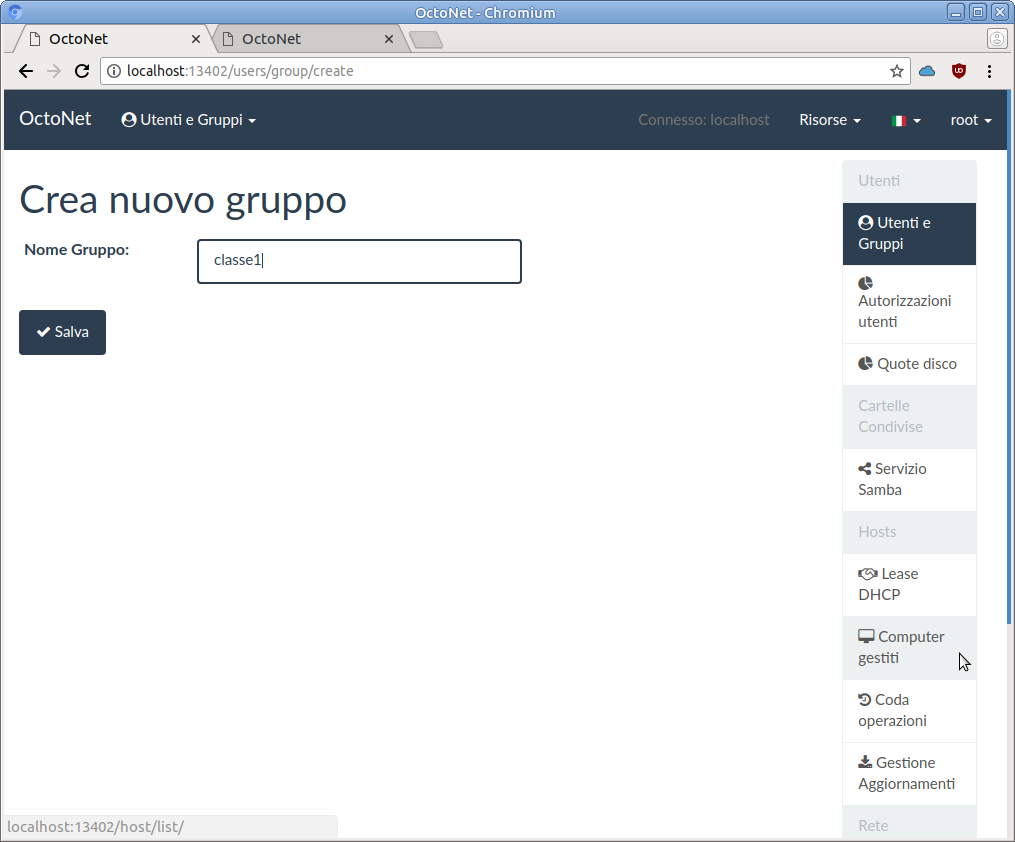Open Coda operazioni in the sidebar
Viewport: 1015px width, 842px height.
[x=909, y=711]
